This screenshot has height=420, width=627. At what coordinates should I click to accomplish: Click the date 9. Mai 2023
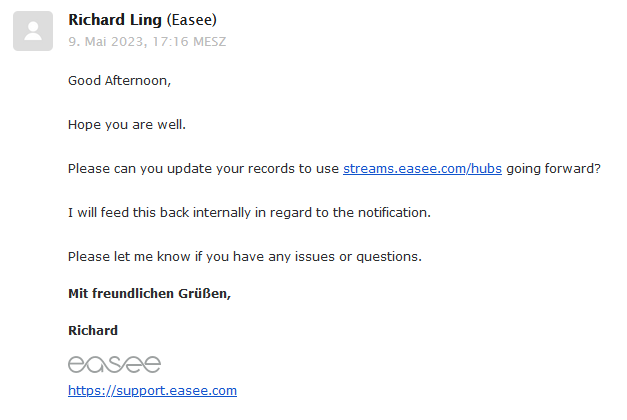point(106,42)
